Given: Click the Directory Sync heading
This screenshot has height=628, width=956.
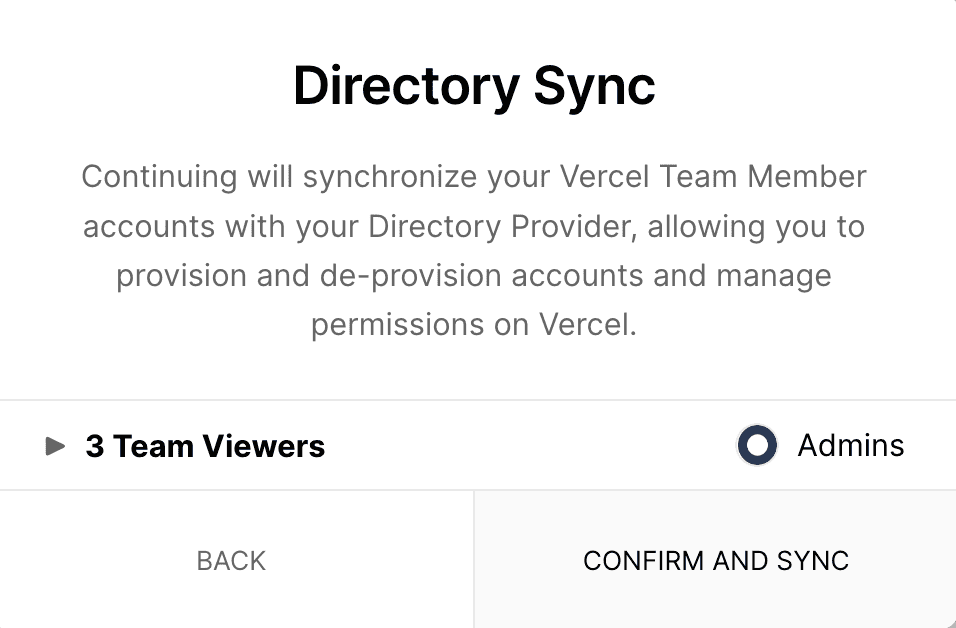Looking at the screenshot, I should [474, 86].
